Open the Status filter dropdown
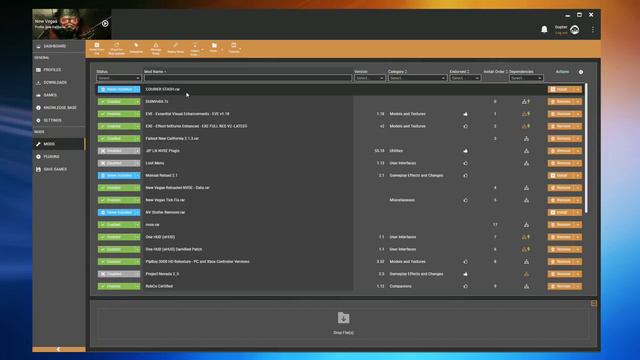This screenshot has width=640, height=360. (x=118, y=78)
